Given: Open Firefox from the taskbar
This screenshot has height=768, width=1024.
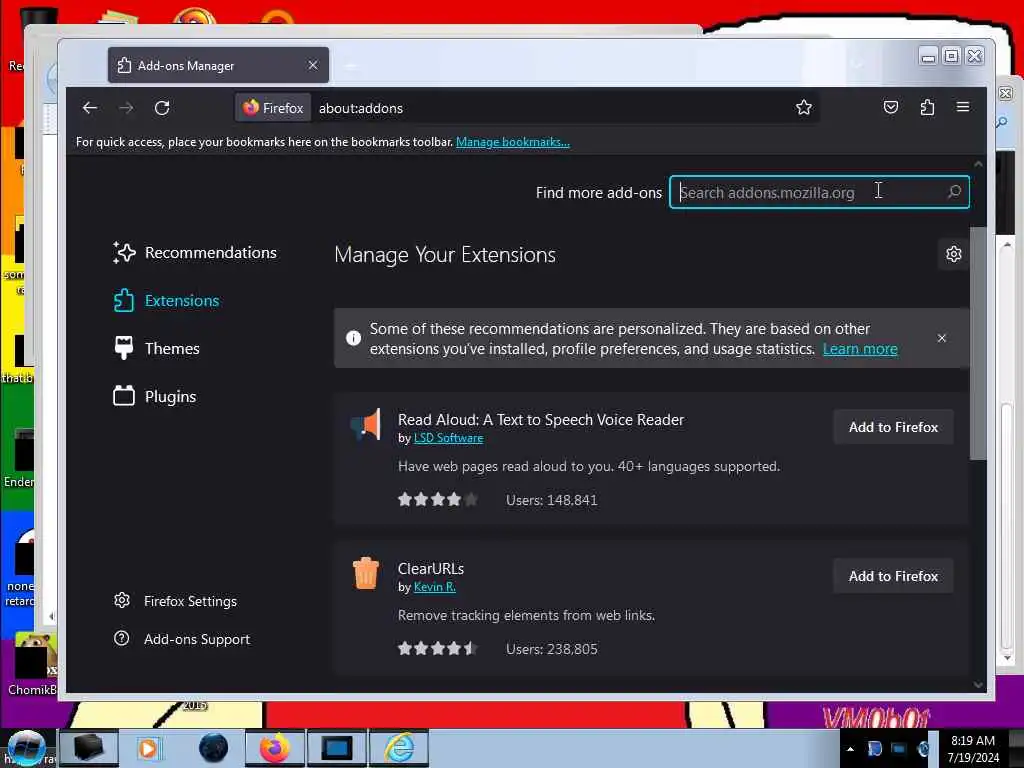Looking at the screenshot, I should point(275,748).
